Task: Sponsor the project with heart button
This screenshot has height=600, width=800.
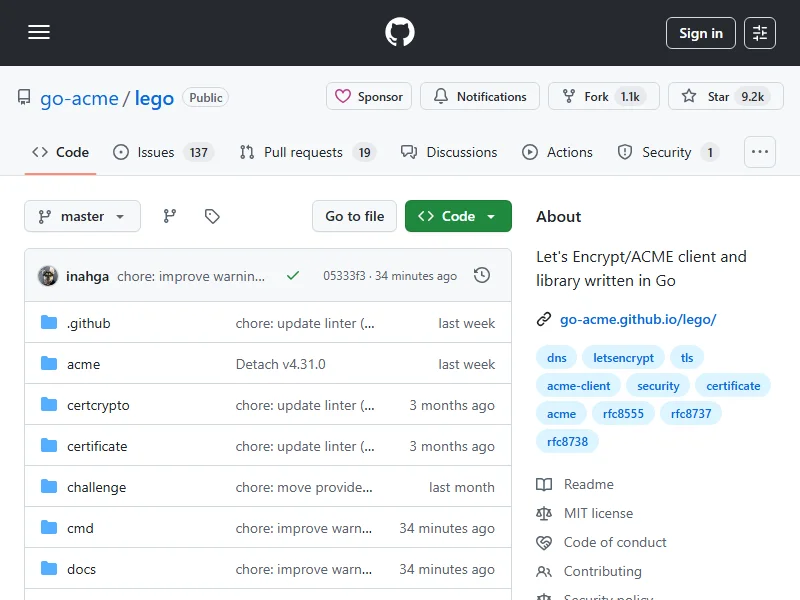Action: tap(369, 97)
